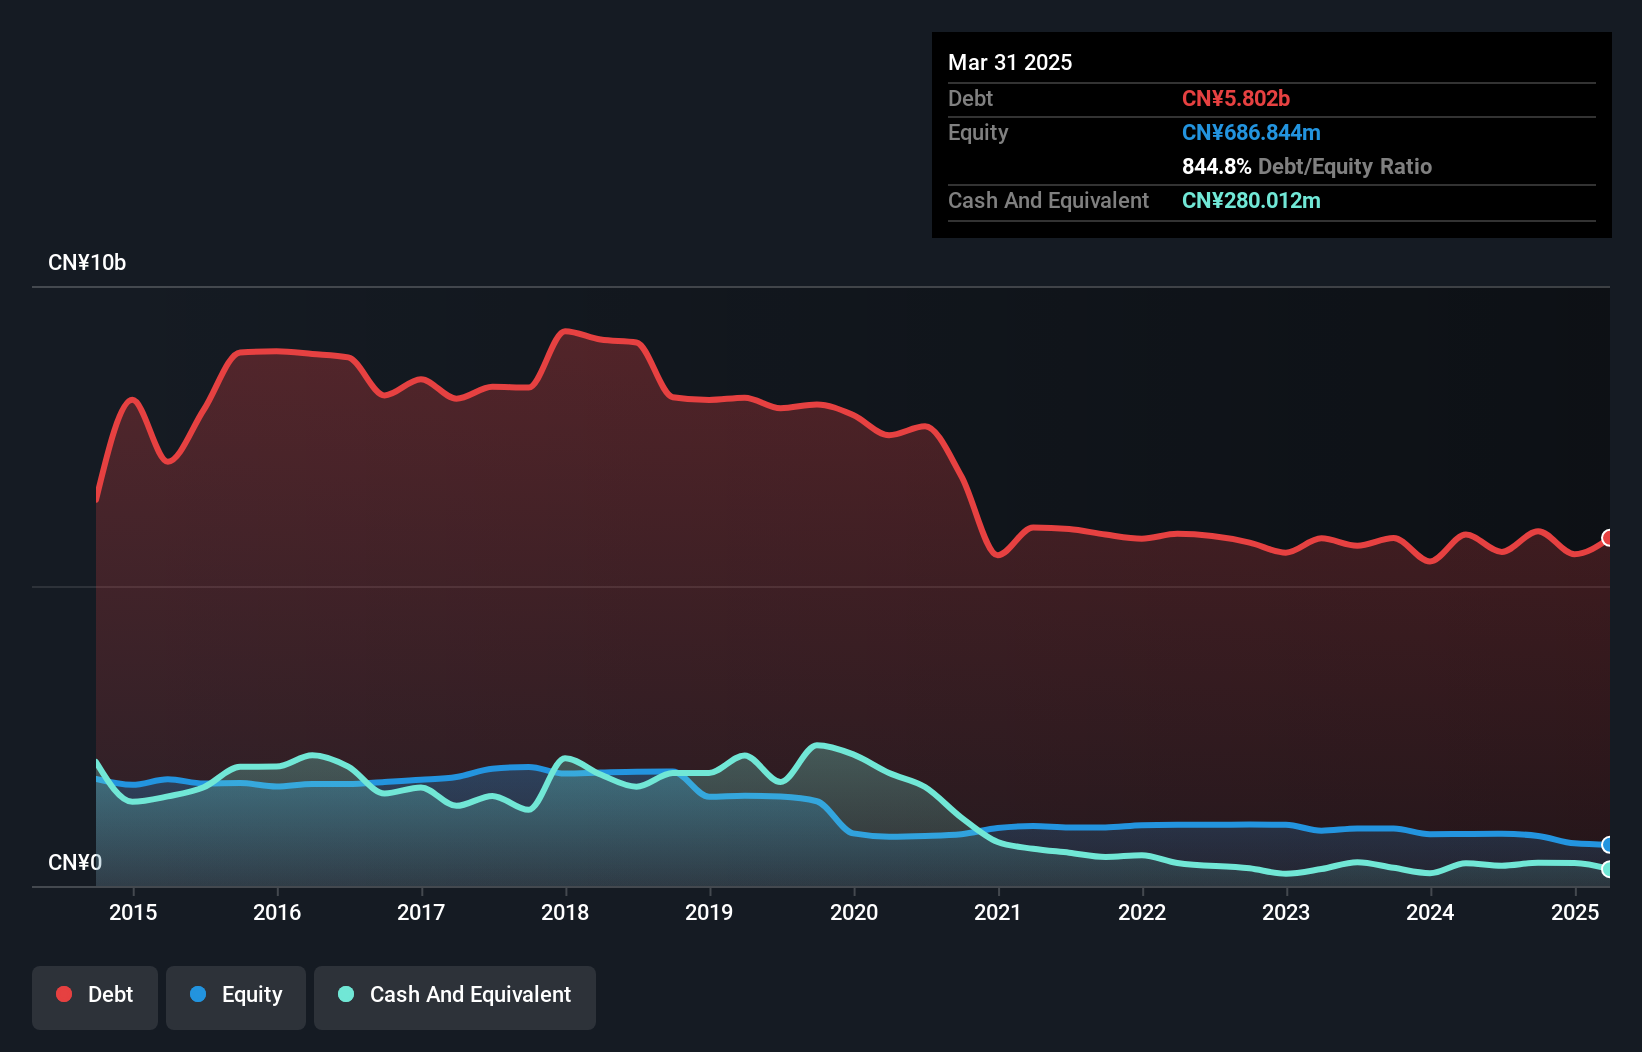Toggle the Equity legend button
Screen dimensions: 1642x1052
pyautogui.click(x=236, y=997)
